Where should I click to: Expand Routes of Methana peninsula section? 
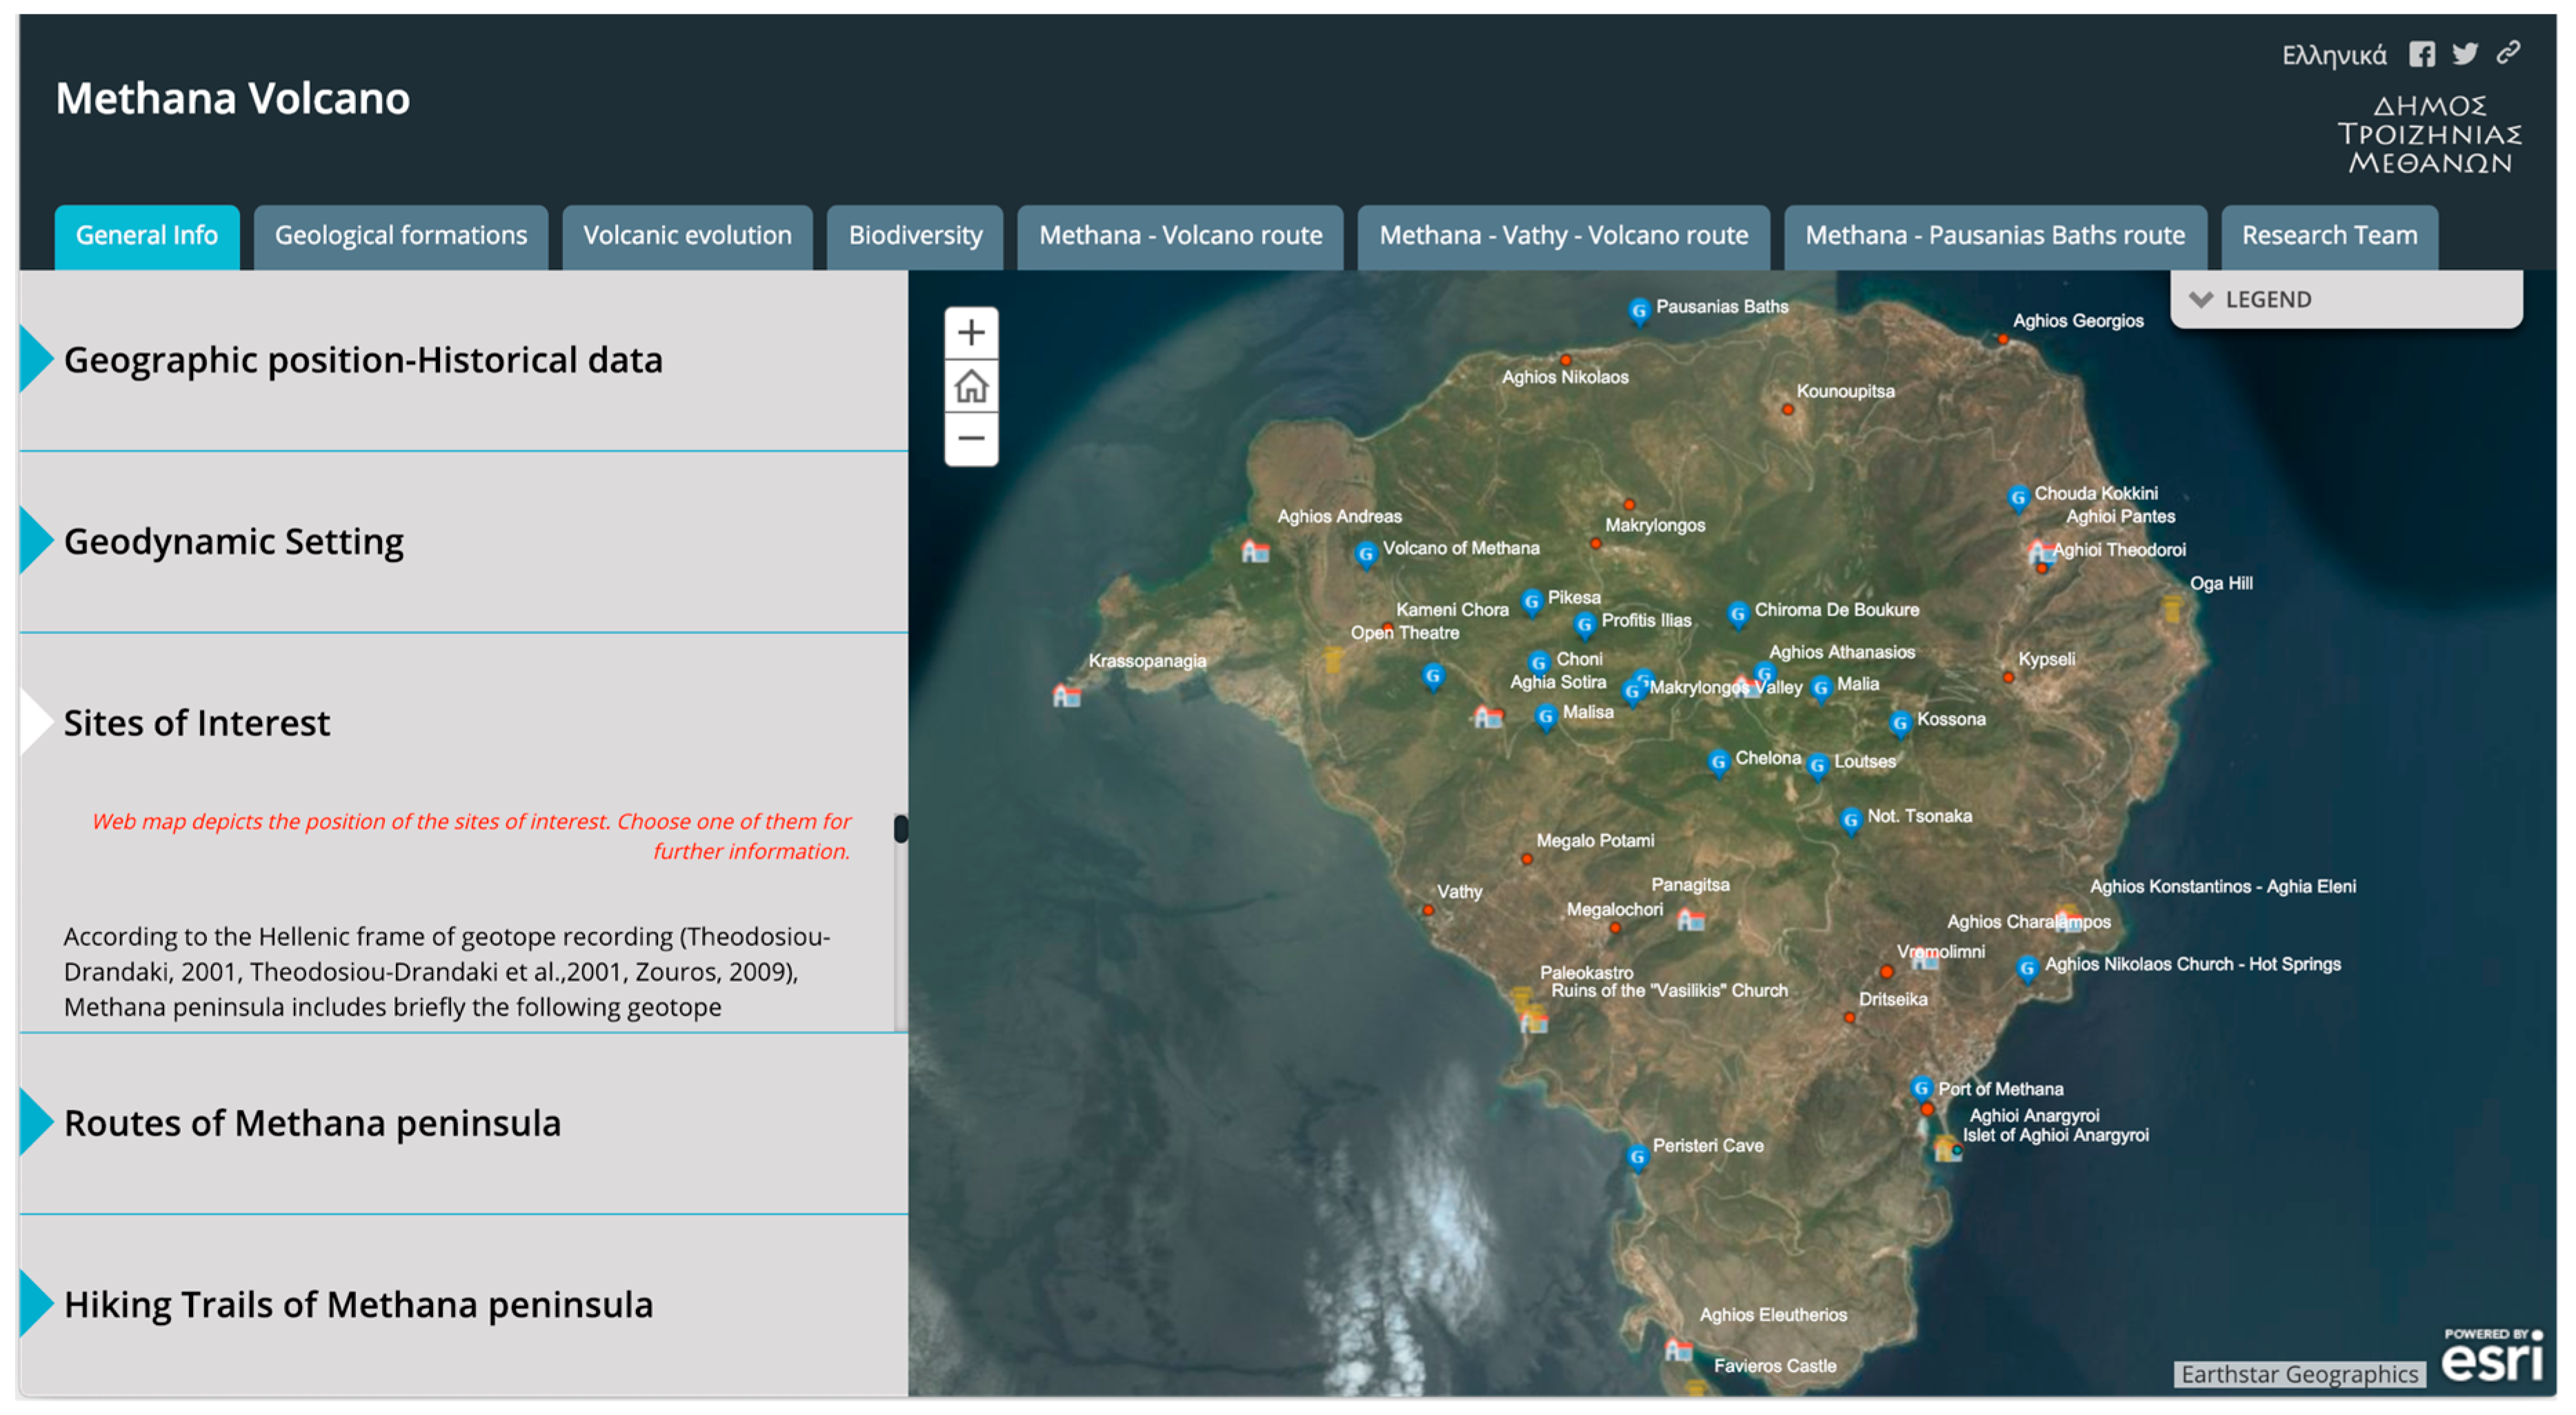tap(312, 1123)
